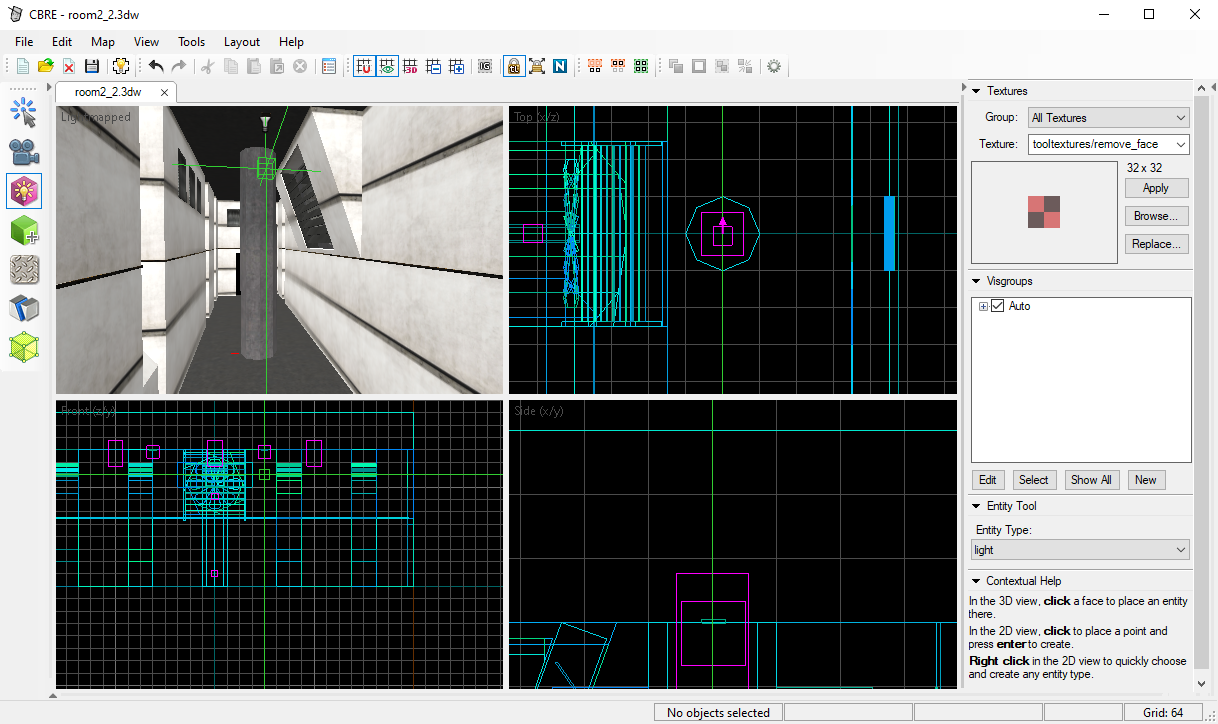
Task: Expand the Auto visgroup tree node
Action: 983,306
